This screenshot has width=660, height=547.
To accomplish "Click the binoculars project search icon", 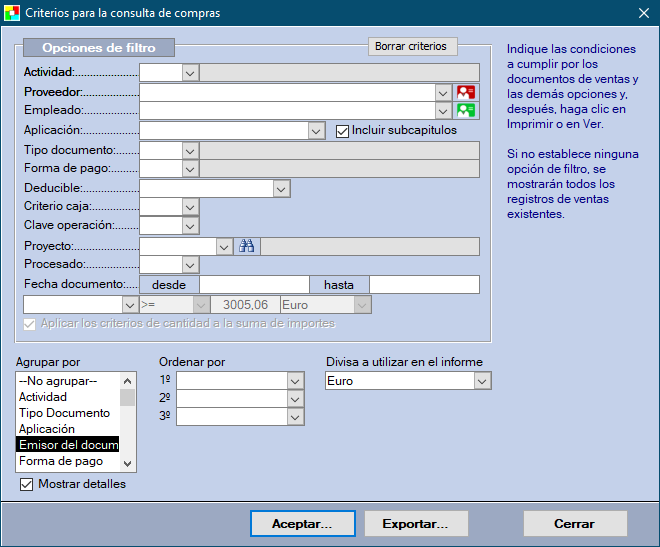I will [246, 246].
